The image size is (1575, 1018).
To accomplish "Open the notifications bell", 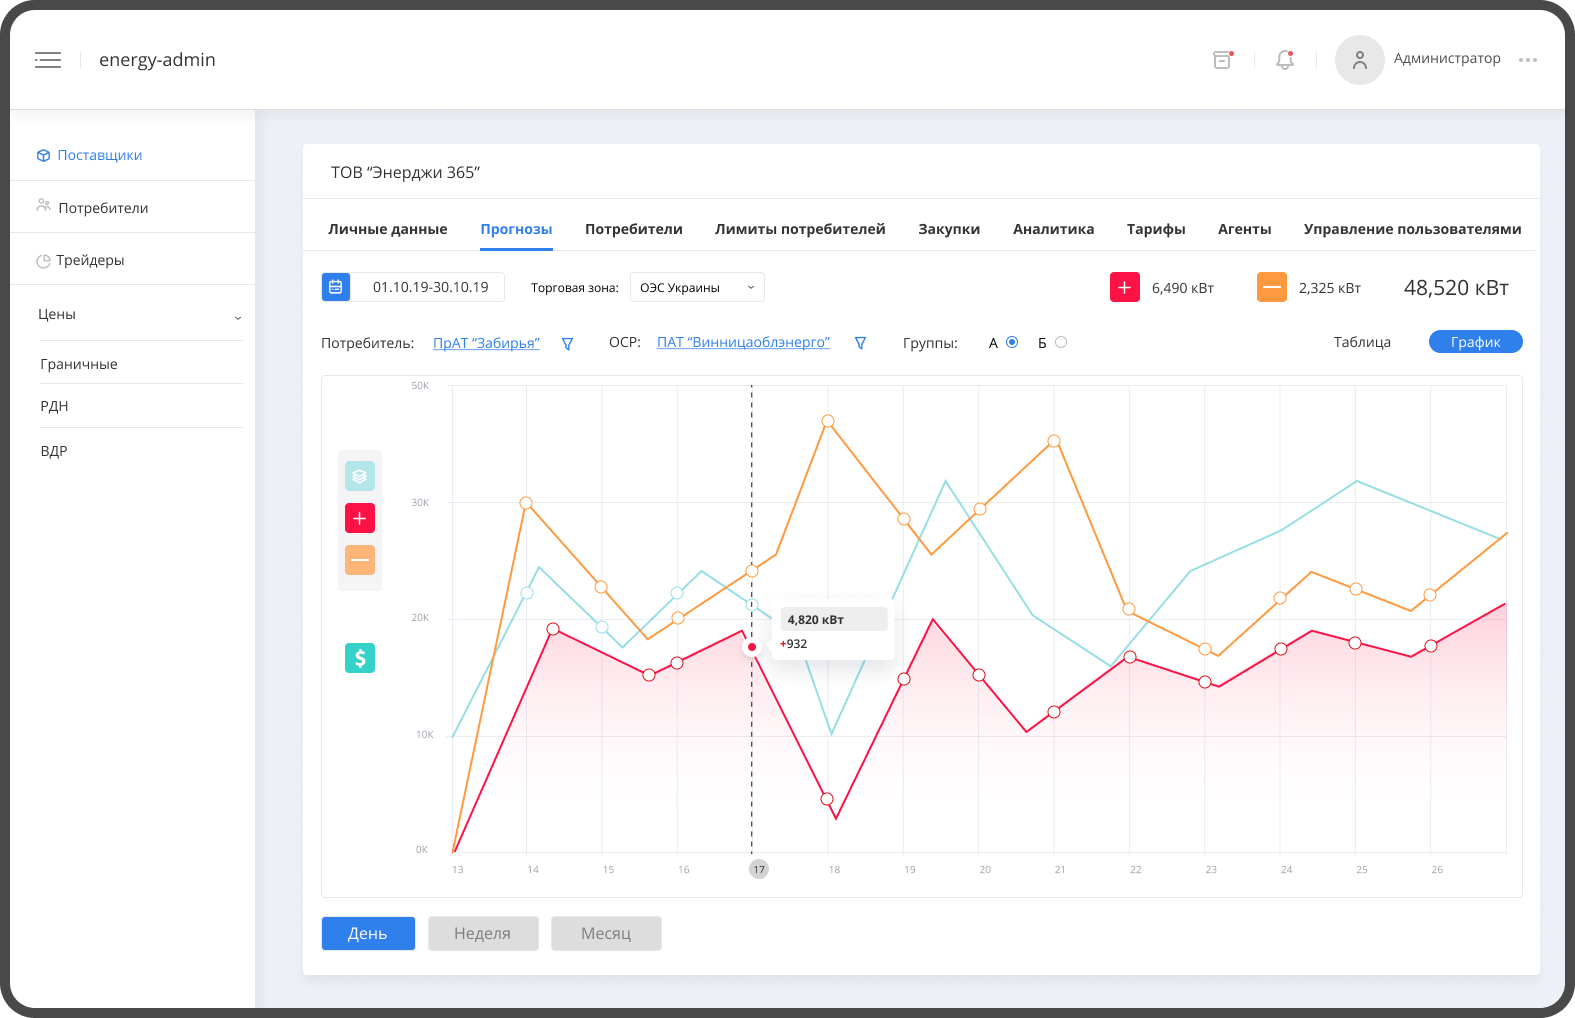I will click(1285, 60).
